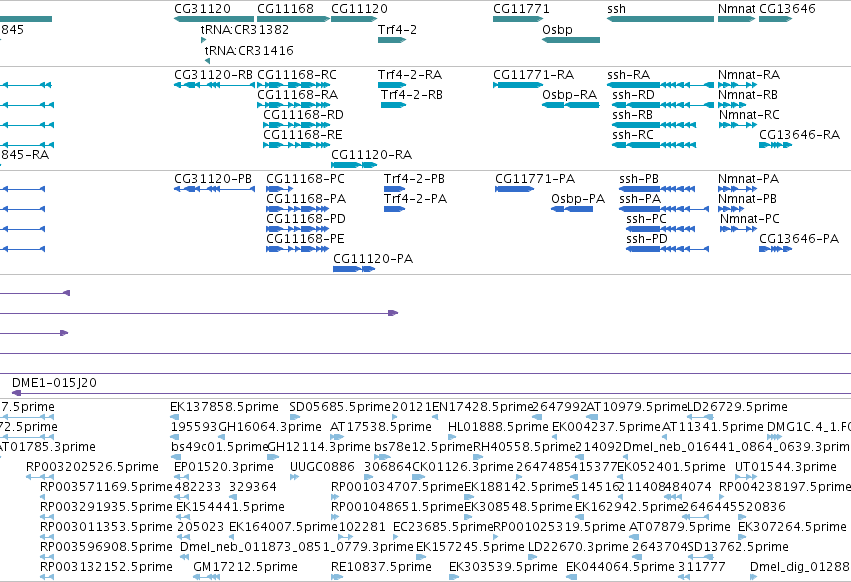Select Trf4-2-RB transcript label
This screenshot has height=582, width=851.
tap(411, 94)
